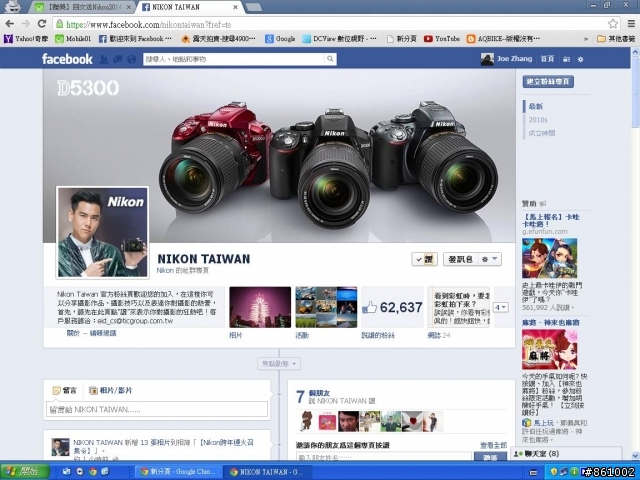
Task: Click the Windows Start button
Action: [x=24, y=472]
